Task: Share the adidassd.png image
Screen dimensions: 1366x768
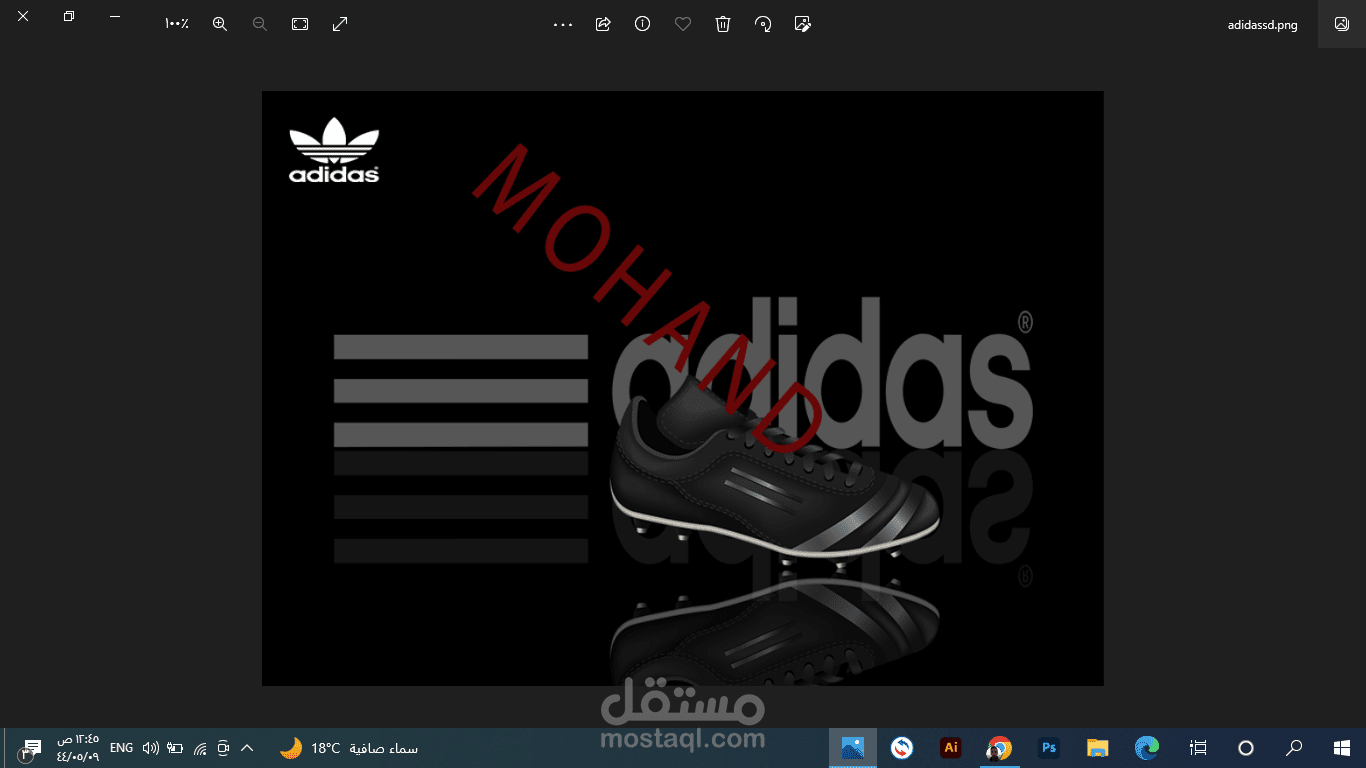Action: 603,24
